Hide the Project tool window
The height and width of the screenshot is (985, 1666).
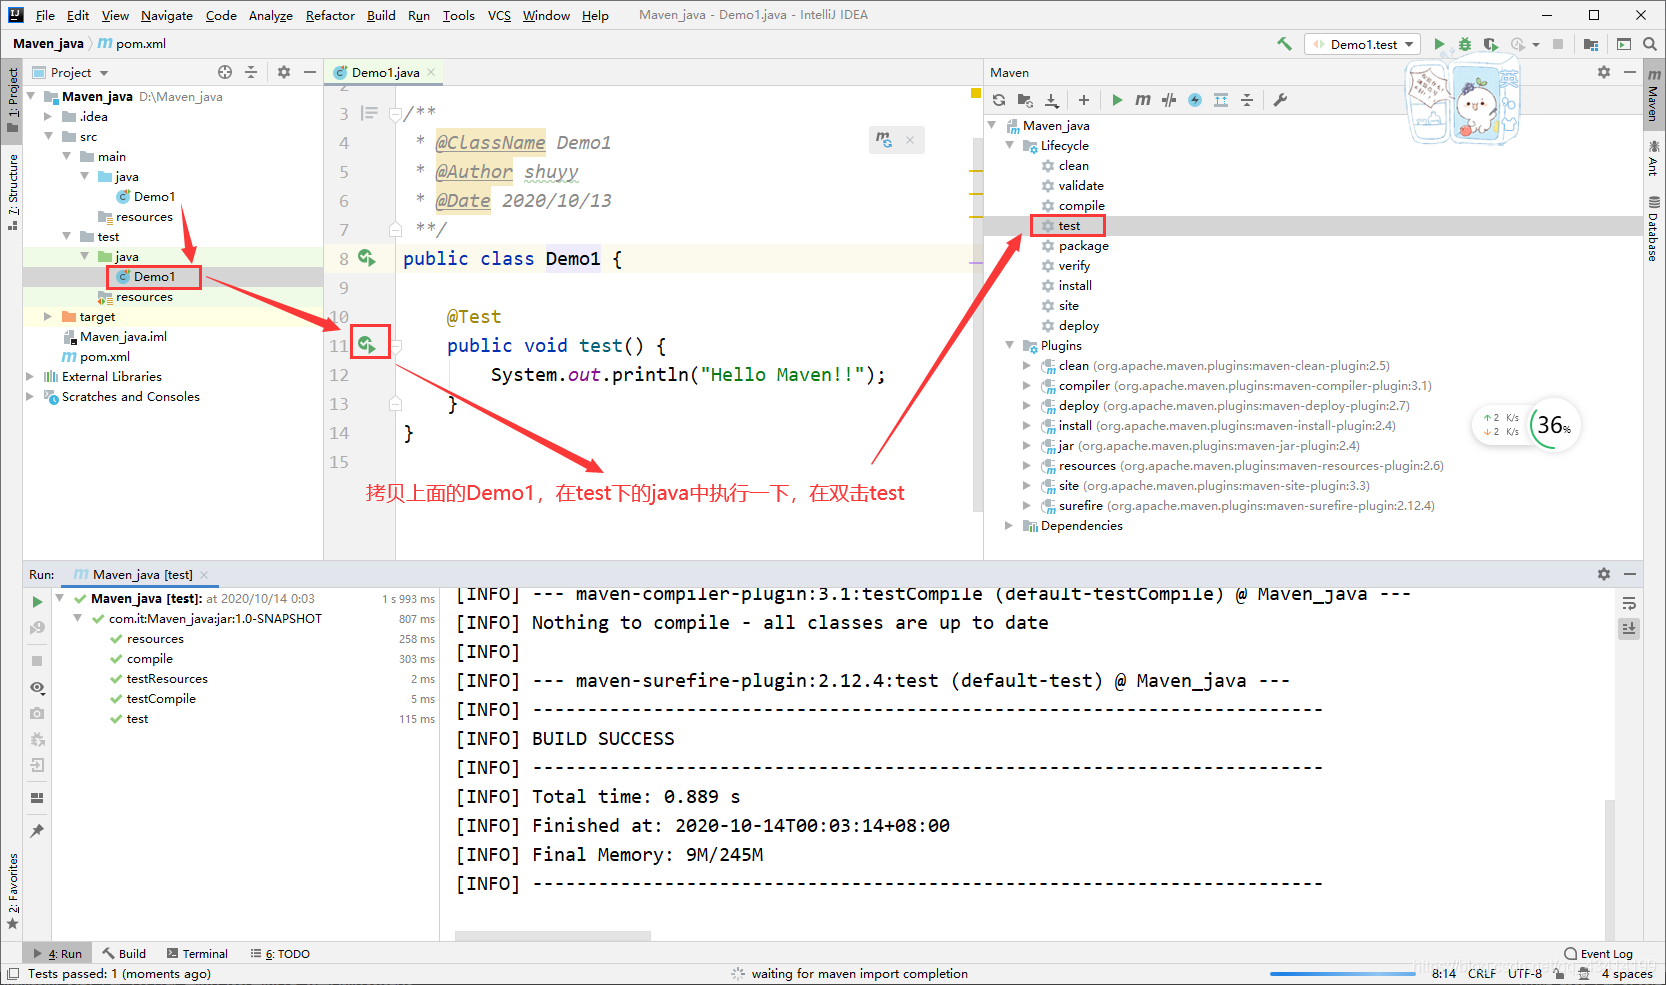310,72
